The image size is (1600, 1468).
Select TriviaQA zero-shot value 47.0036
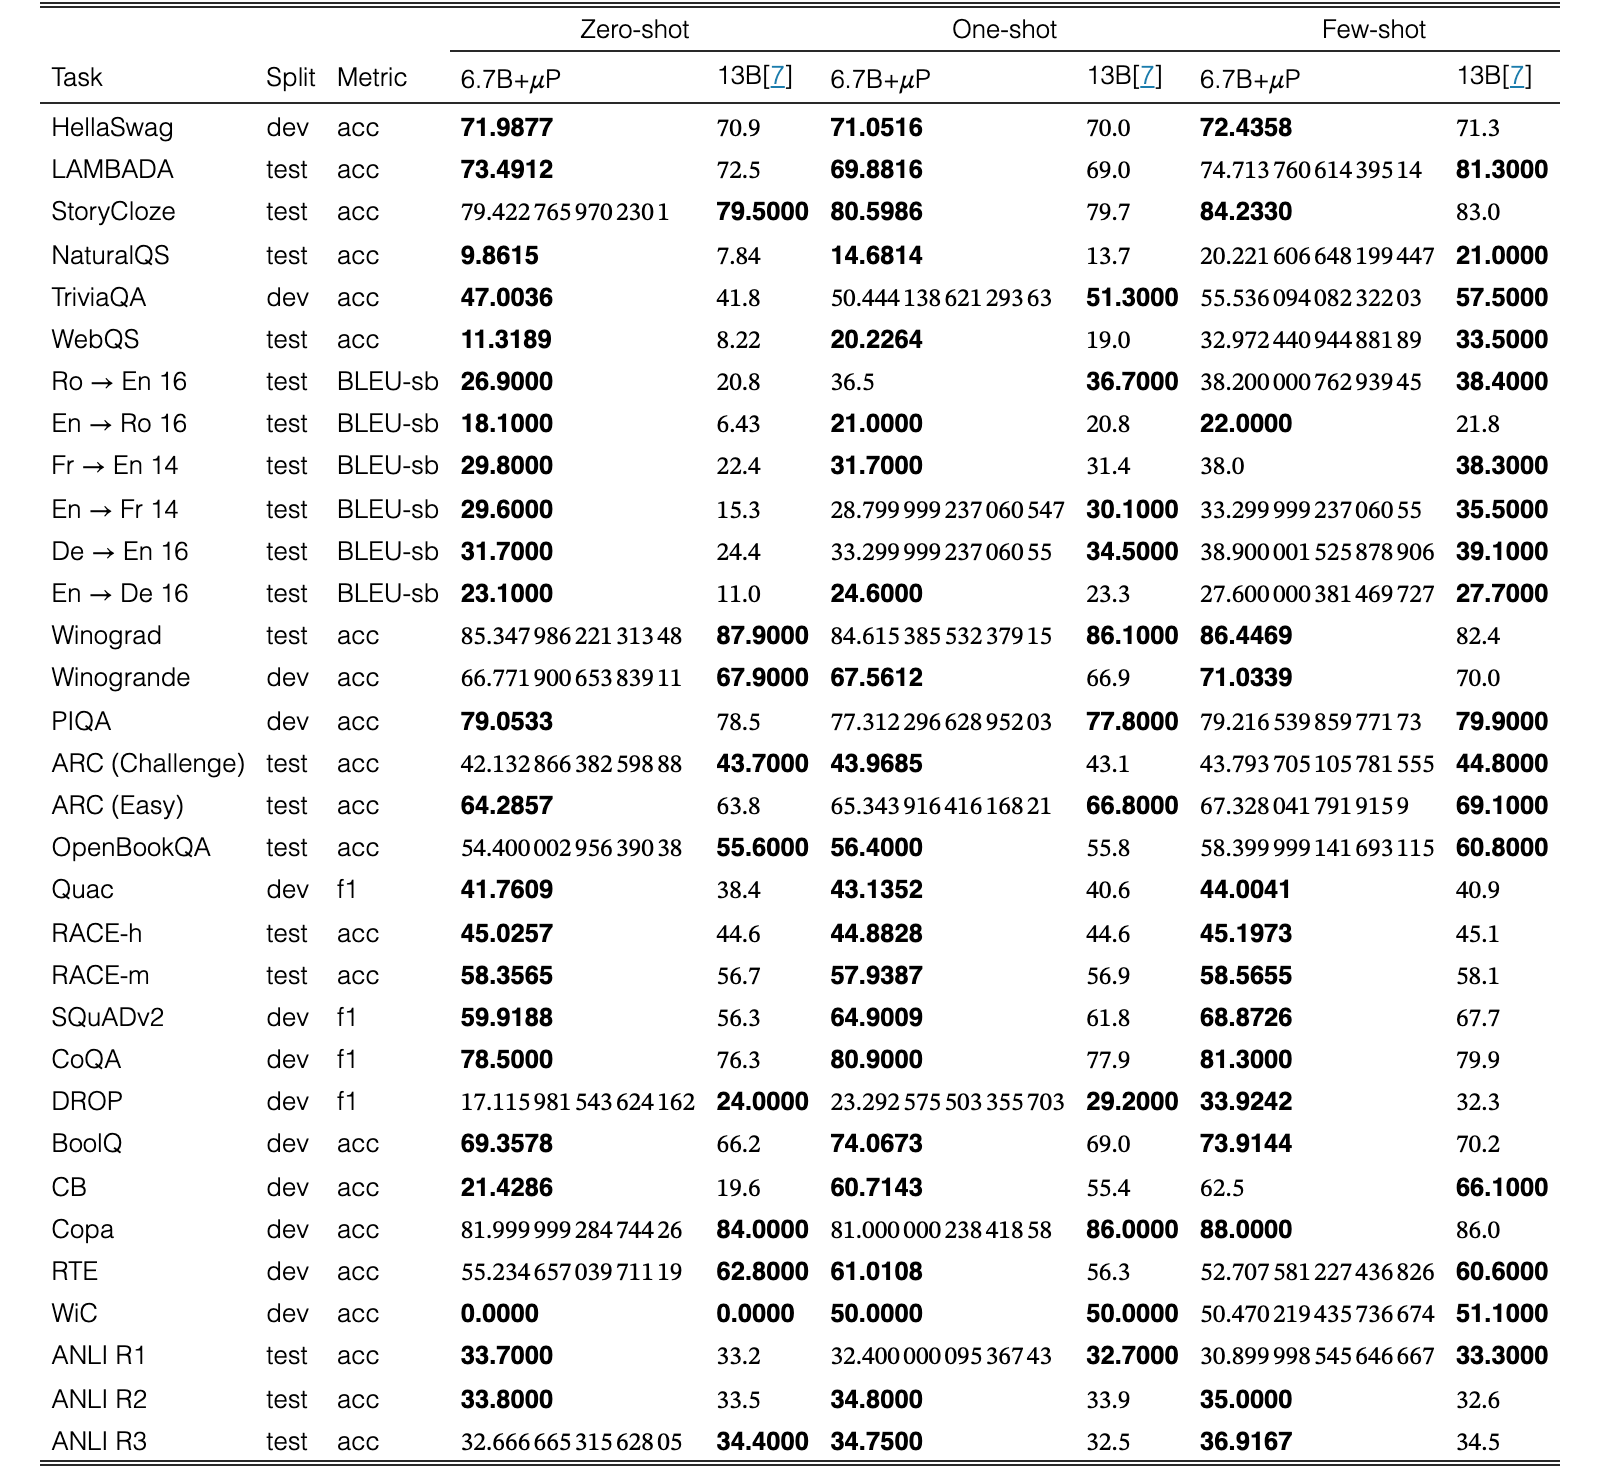[x=507, y=298]
